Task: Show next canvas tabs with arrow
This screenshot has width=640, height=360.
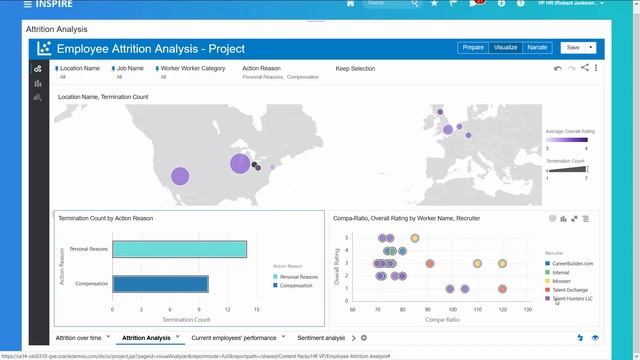Action: pyautogui.click(x=353, y=338)
